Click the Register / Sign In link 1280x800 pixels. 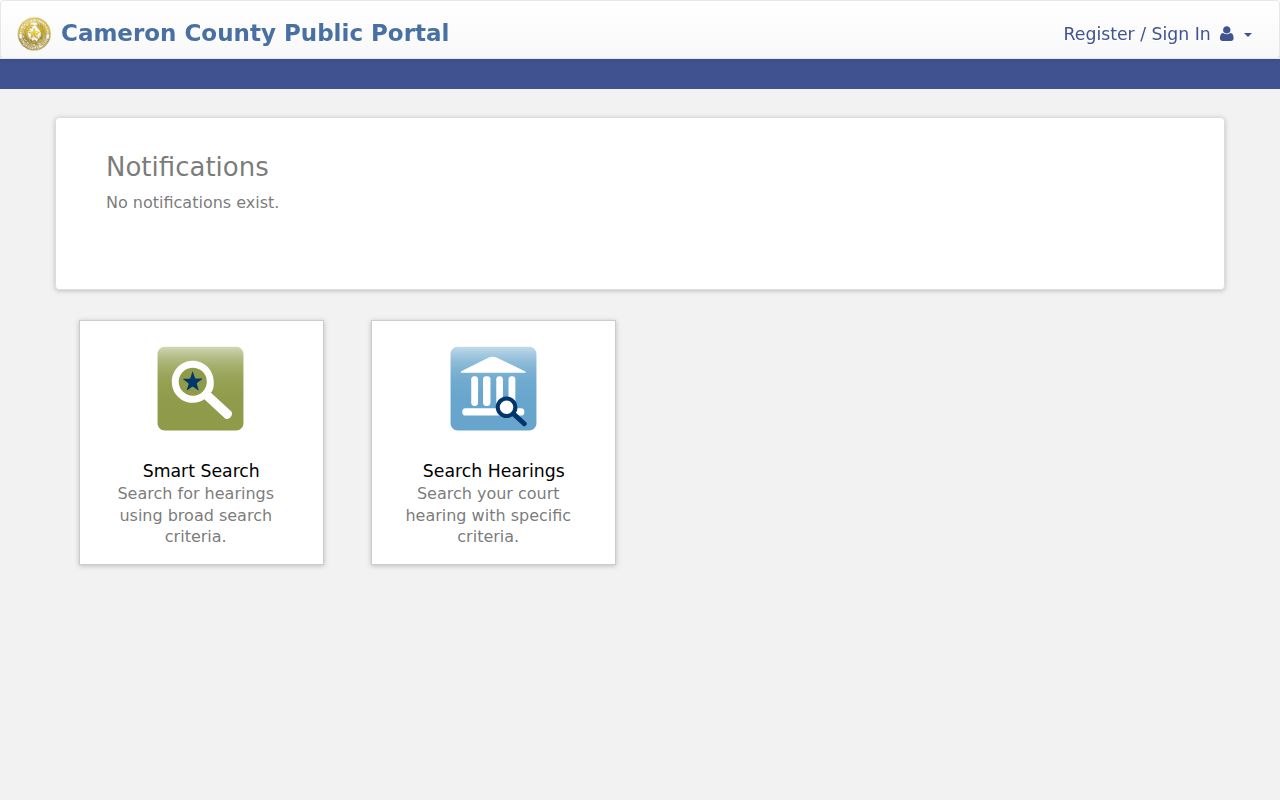pos(1136,34)
